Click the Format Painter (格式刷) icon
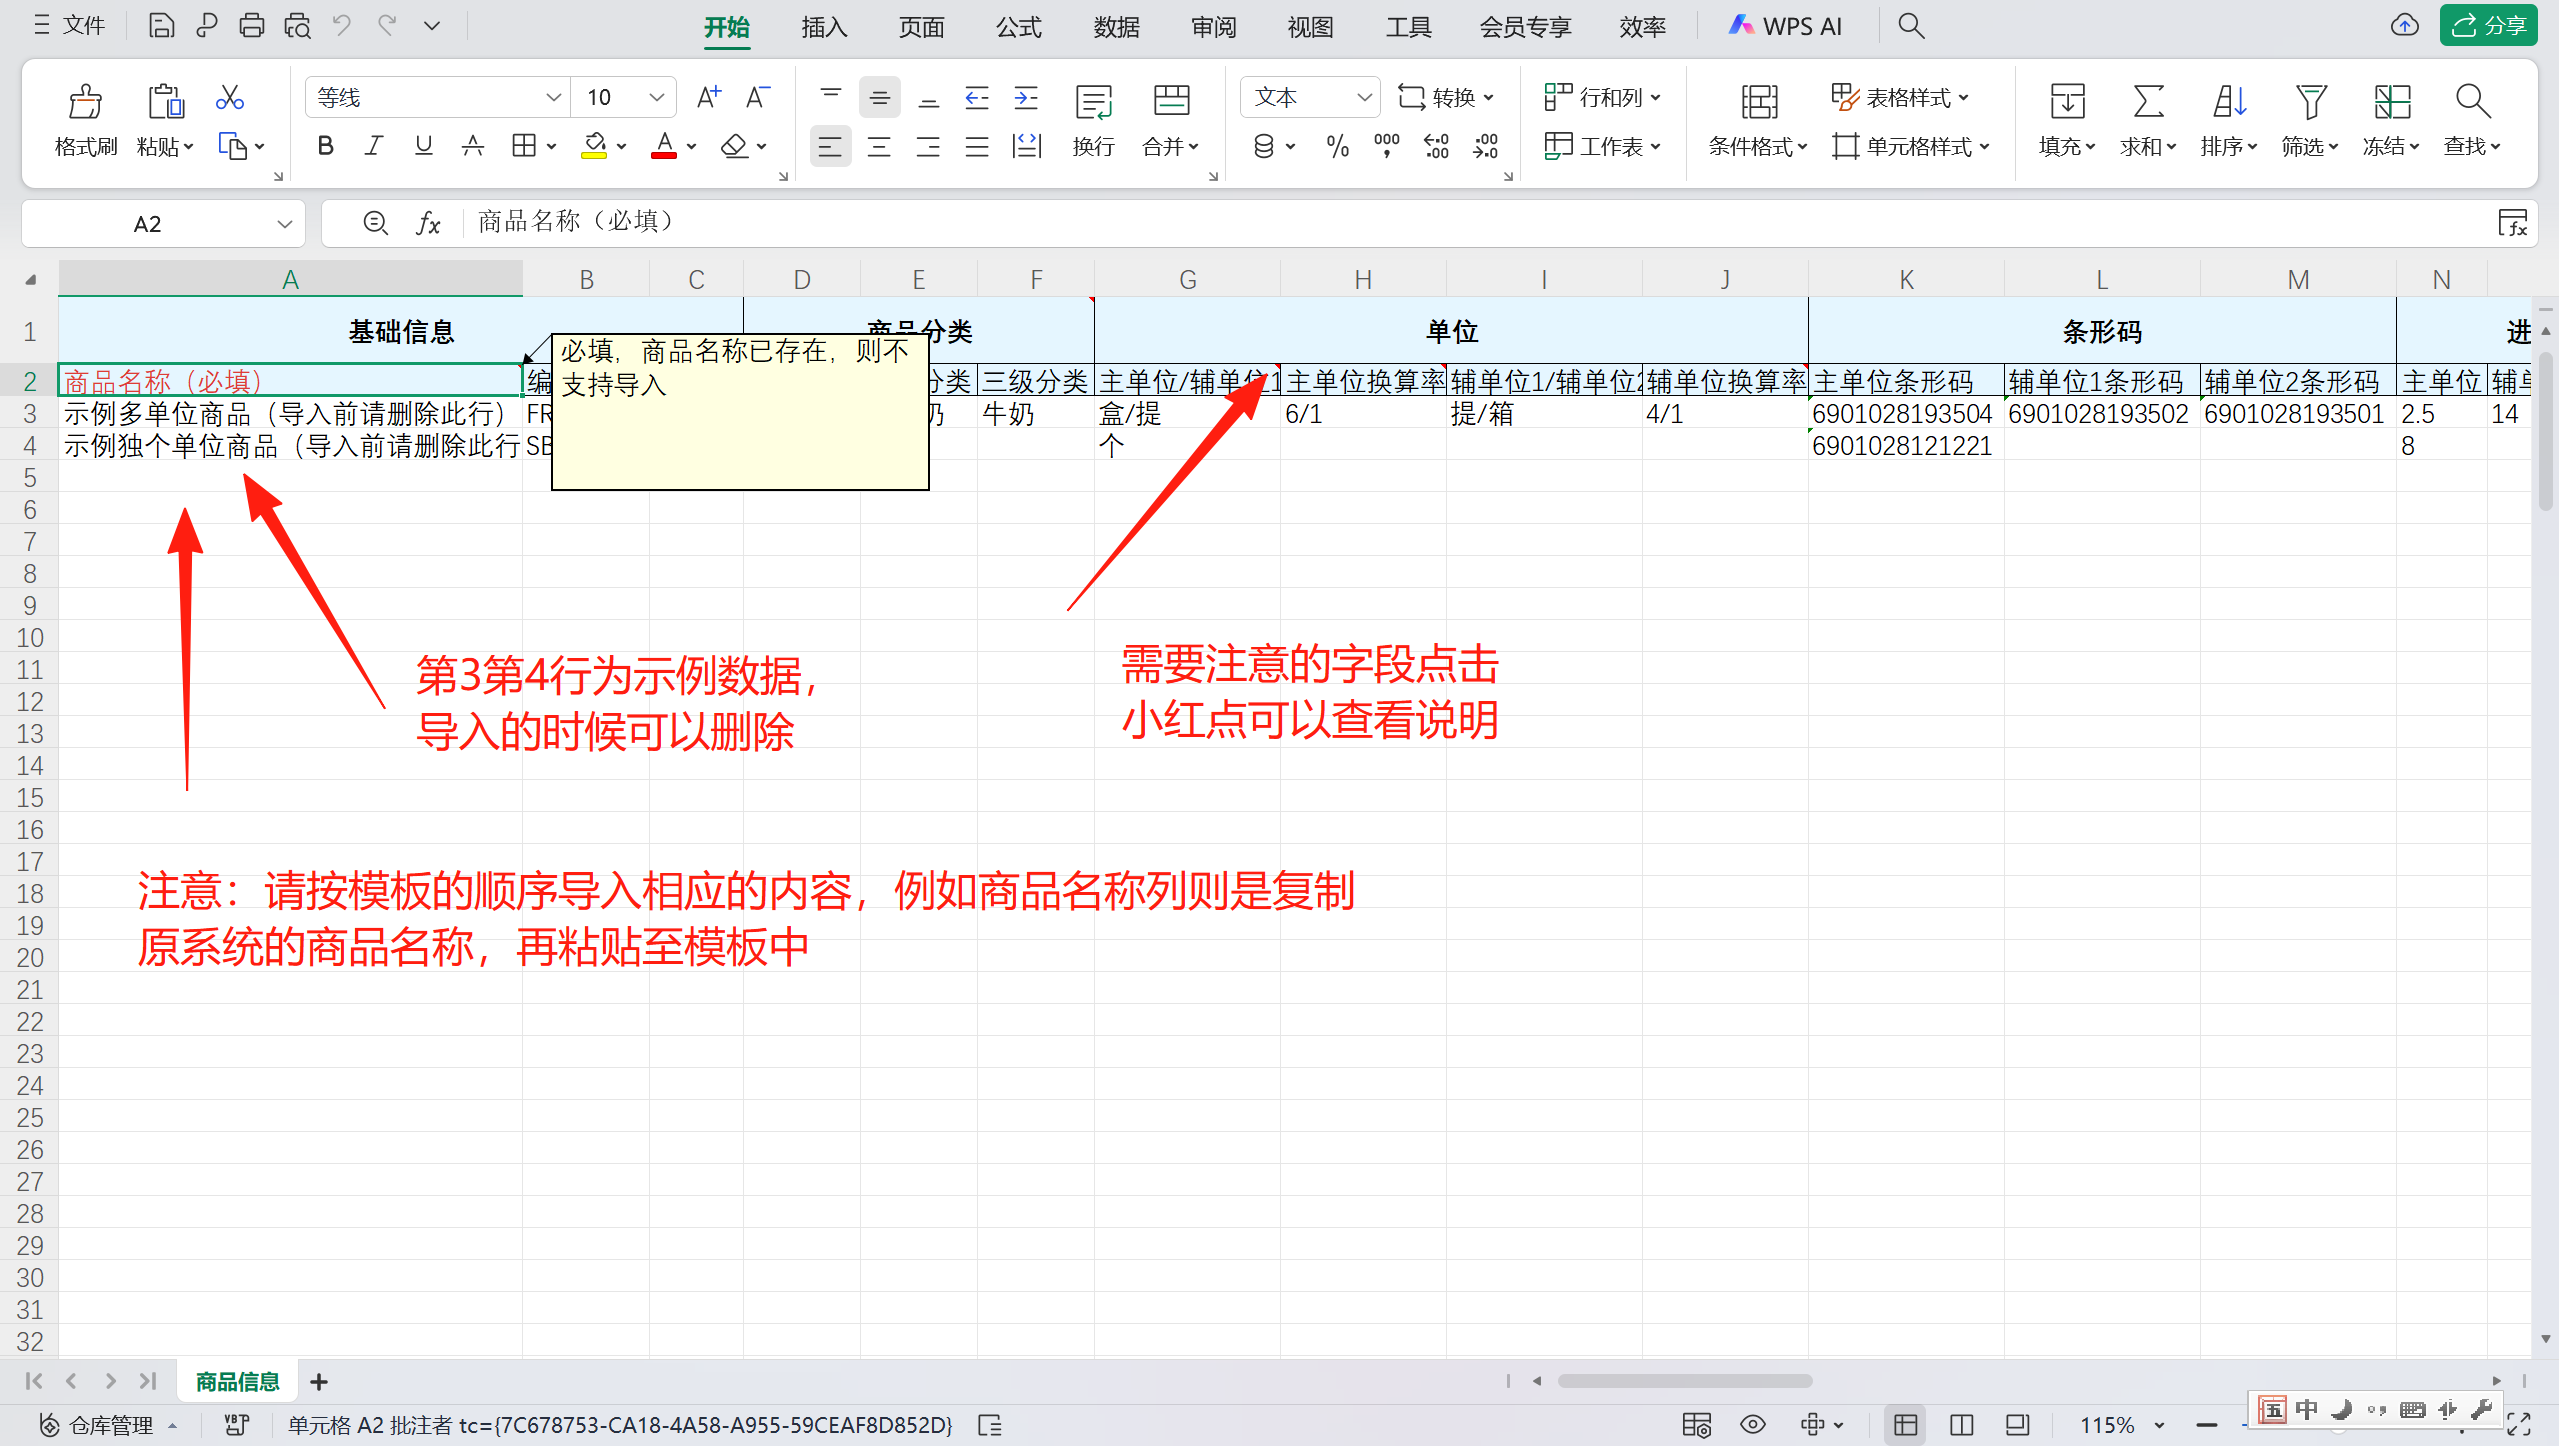This screenshot has width=2559, height=1446. coord(85,102)
